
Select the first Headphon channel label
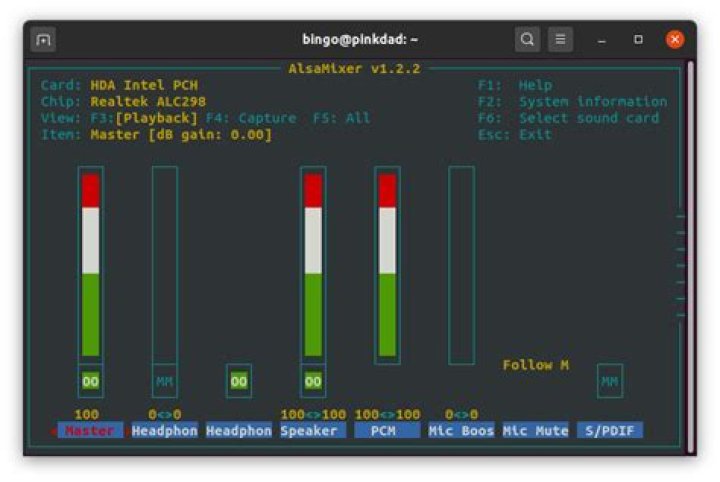164,431
